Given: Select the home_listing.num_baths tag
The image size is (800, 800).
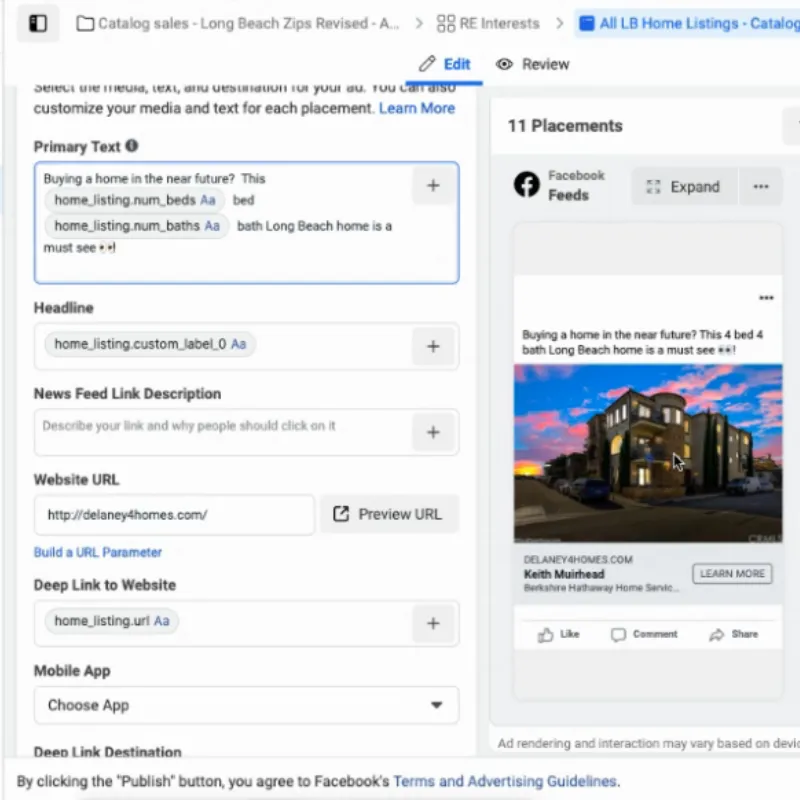Looking at the screenshot, I should click(137, 226).
